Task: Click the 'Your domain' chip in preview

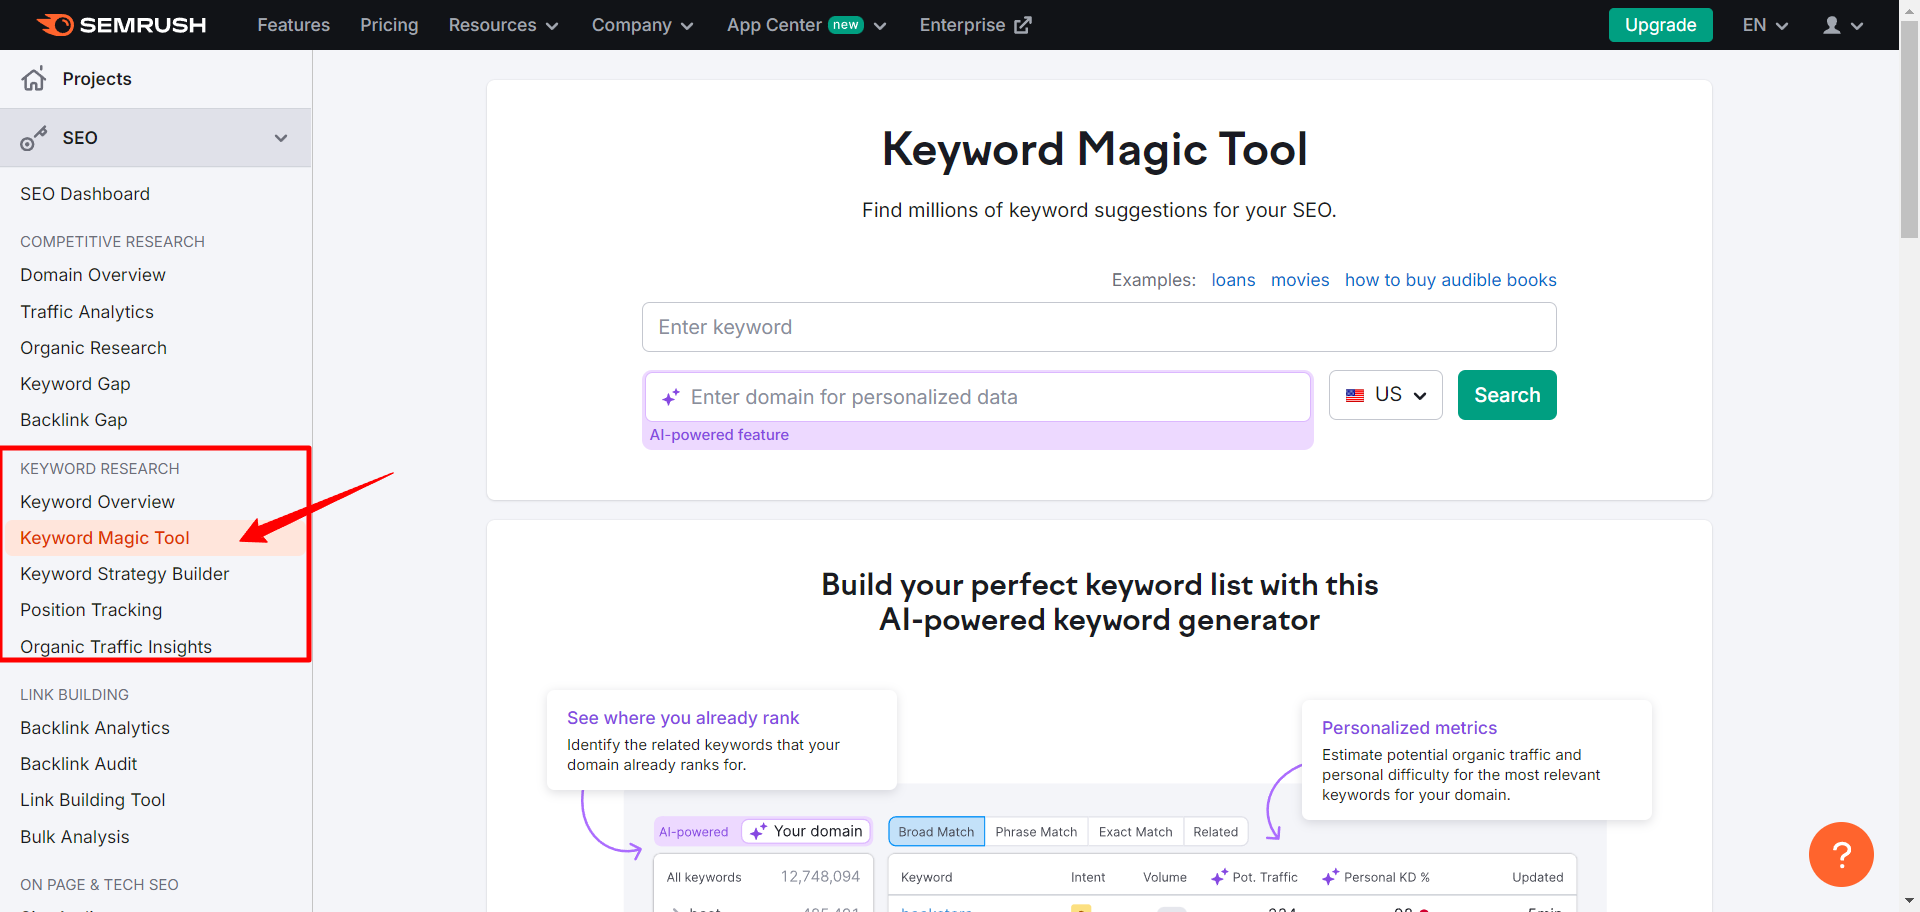Action: tap(806, 831)
